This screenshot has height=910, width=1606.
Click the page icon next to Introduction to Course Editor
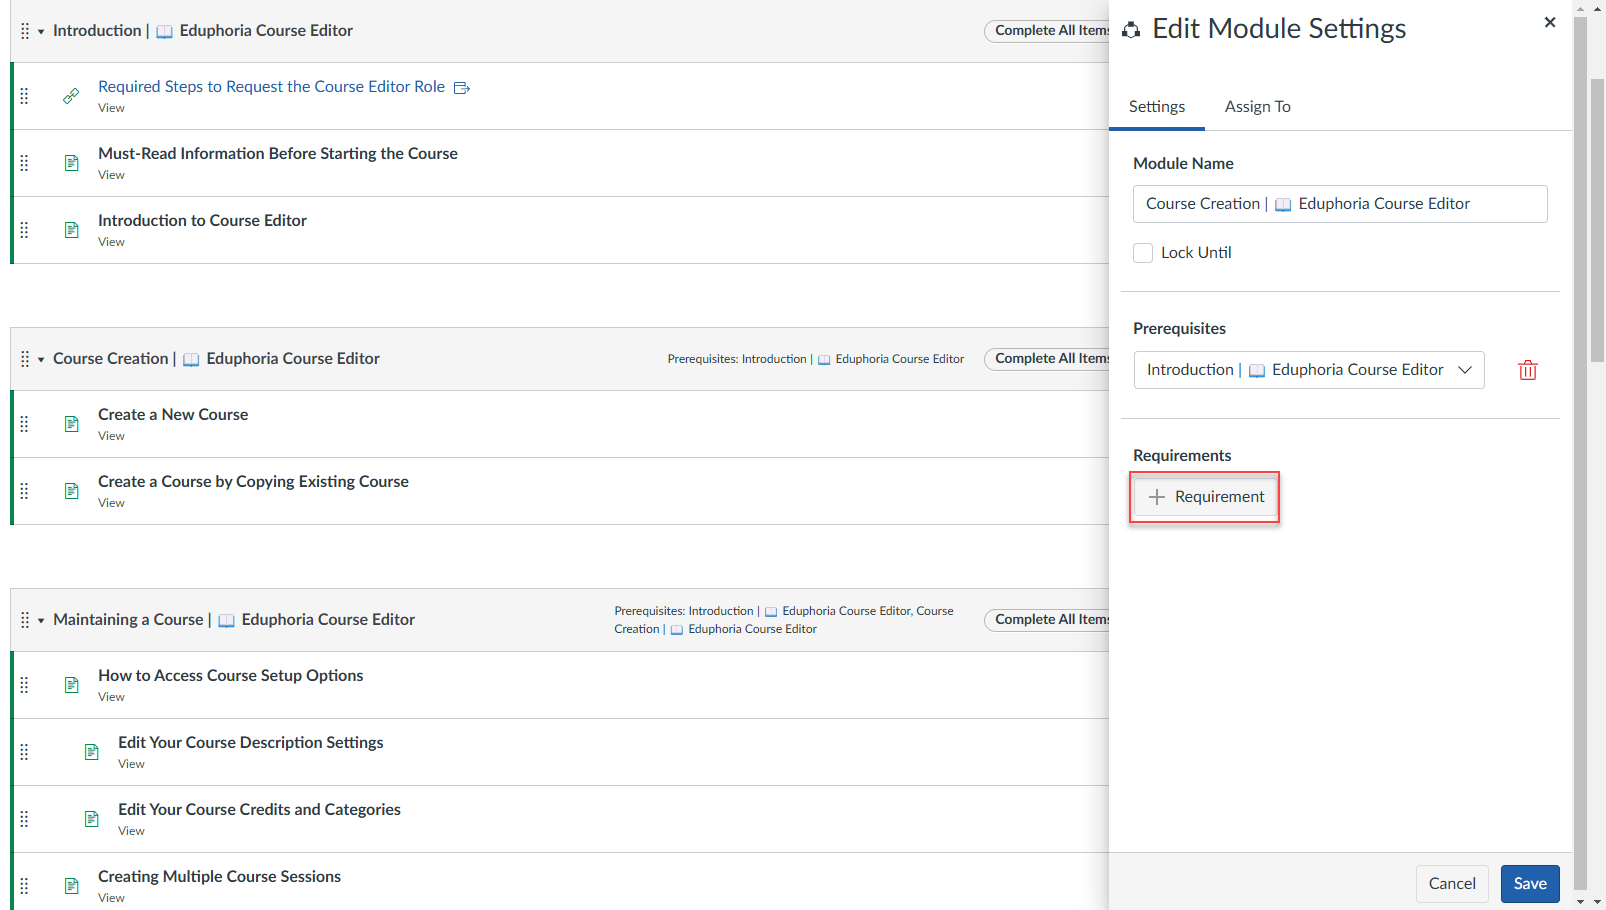pyautogui.click(x=71, y=230)
